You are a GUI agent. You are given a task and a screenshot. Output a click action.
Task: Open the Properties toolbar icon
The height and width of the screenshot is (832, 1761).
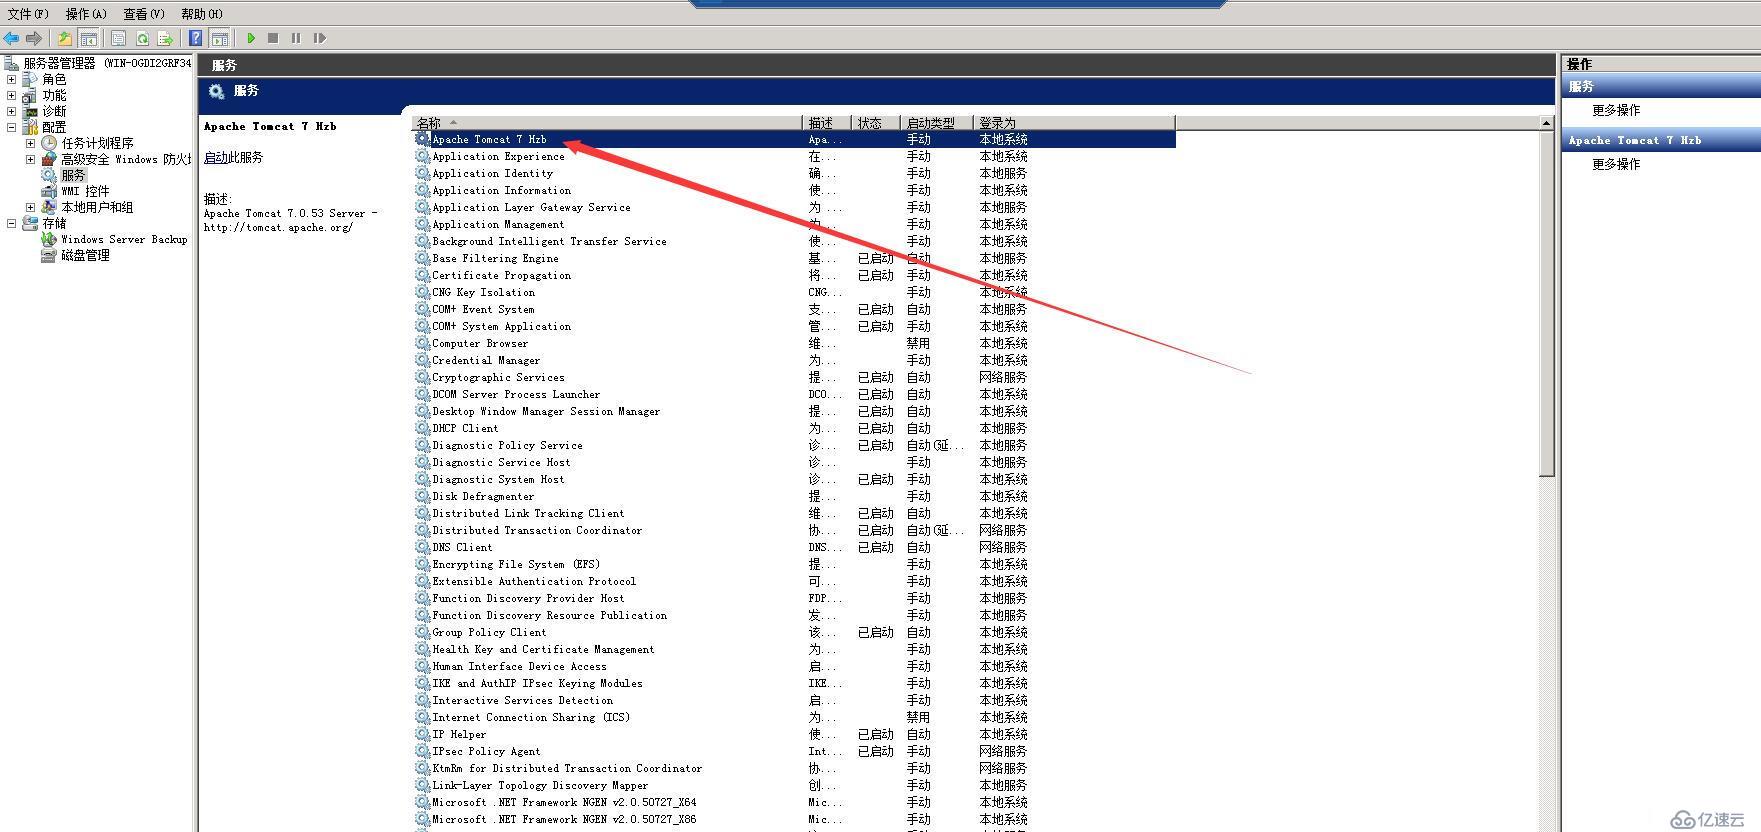(x=119, y=38)
